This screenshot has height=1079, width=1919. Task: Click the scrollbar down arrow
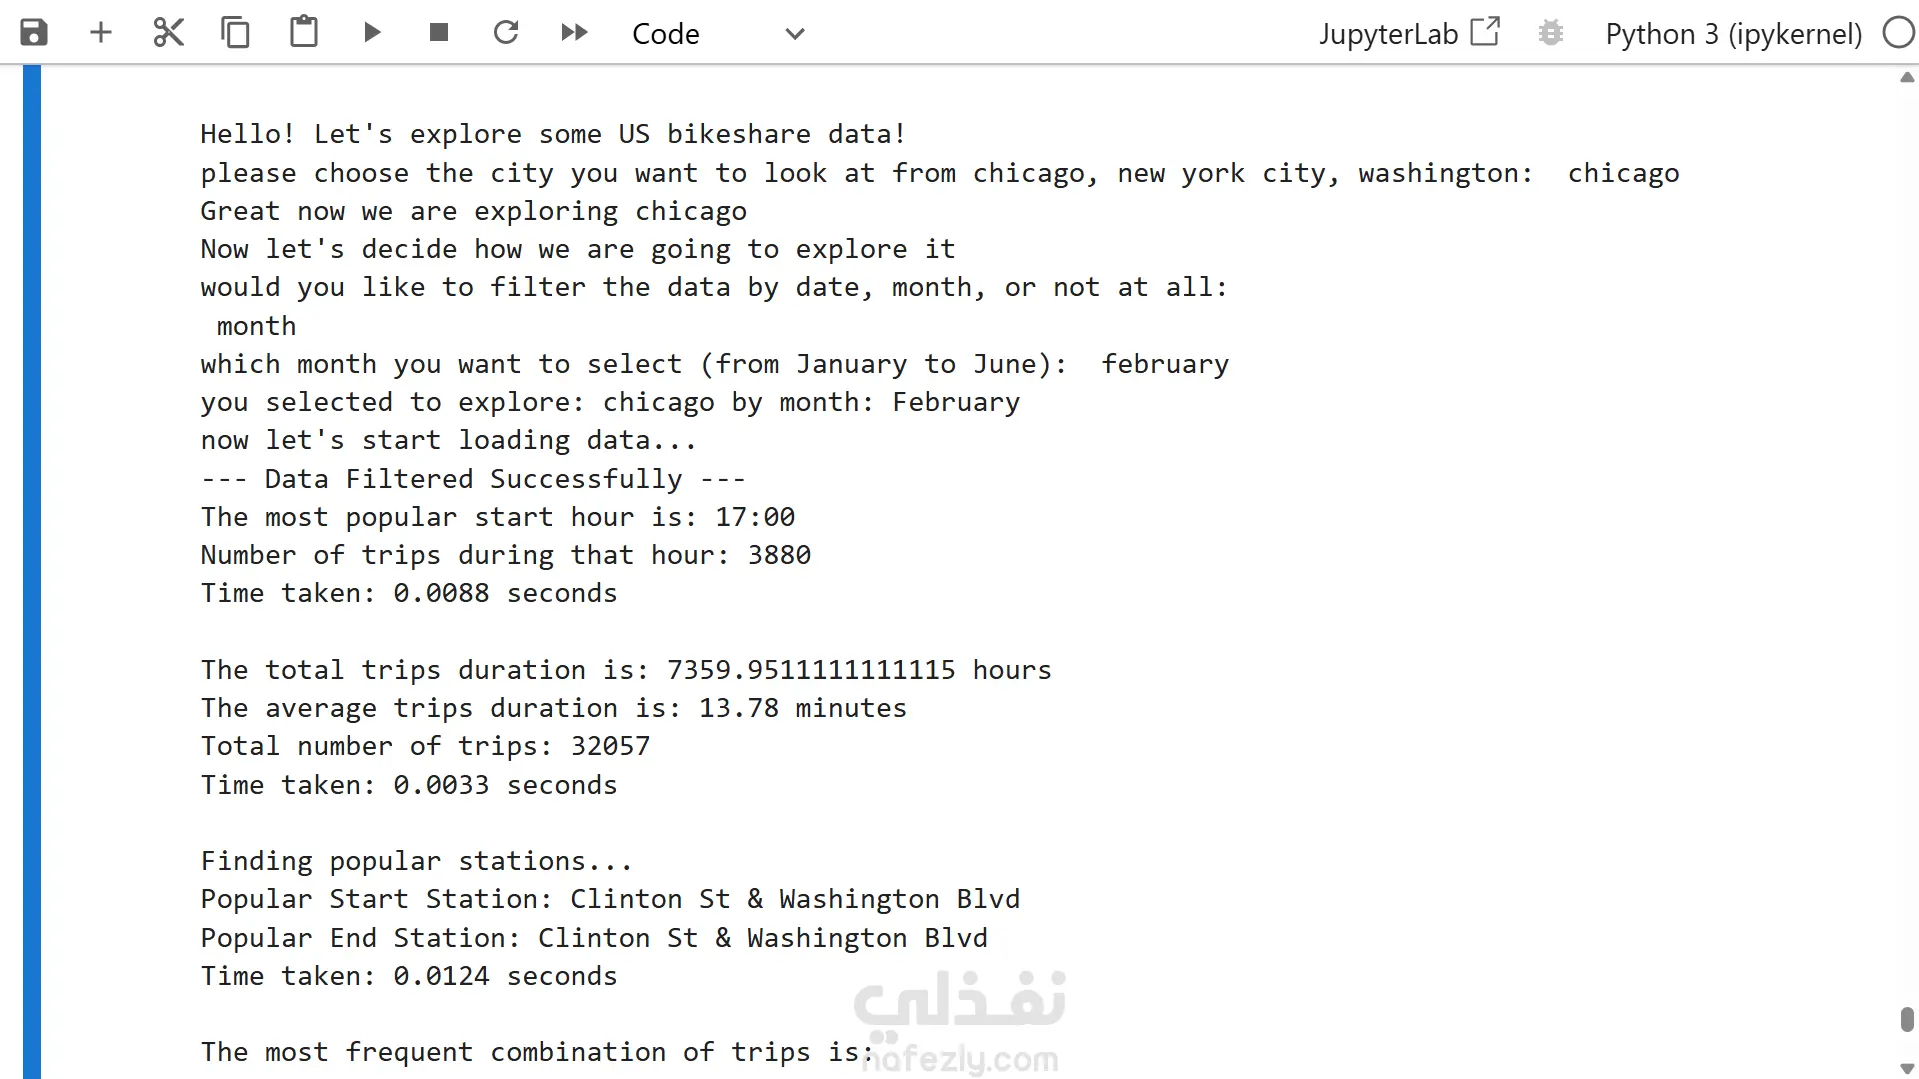pyautogui.click(x=1907, y=1069)
